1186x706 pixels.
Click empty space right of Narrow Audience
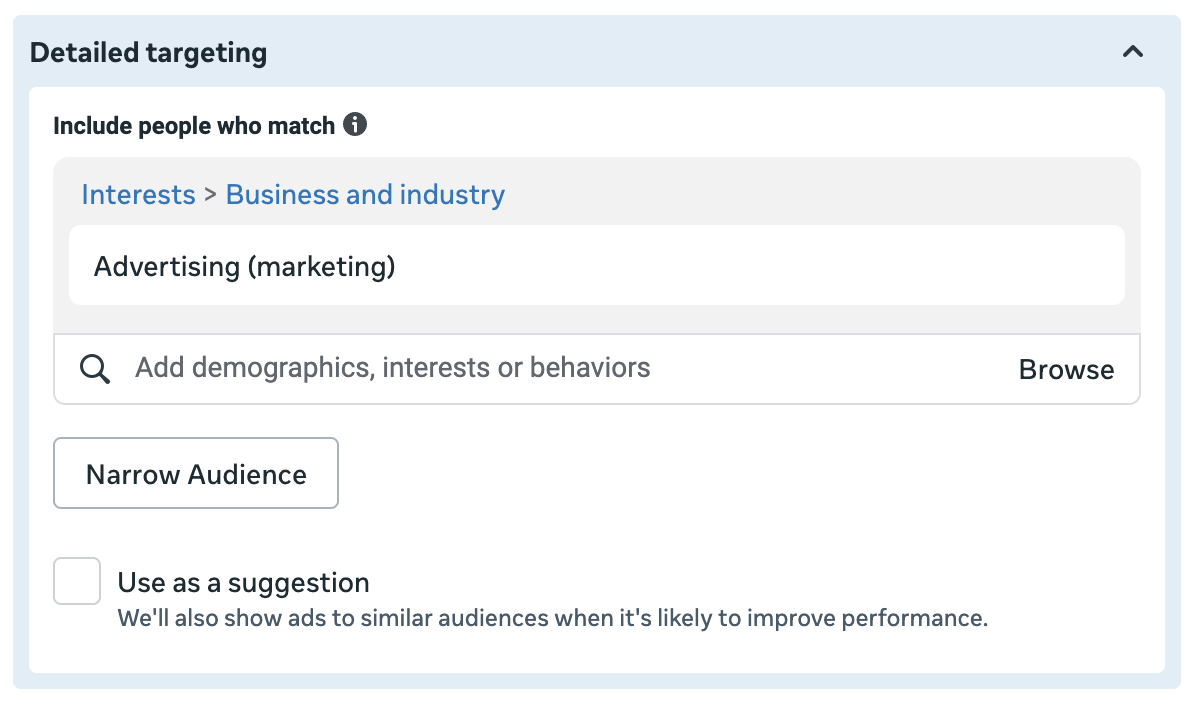click(700, 473)
